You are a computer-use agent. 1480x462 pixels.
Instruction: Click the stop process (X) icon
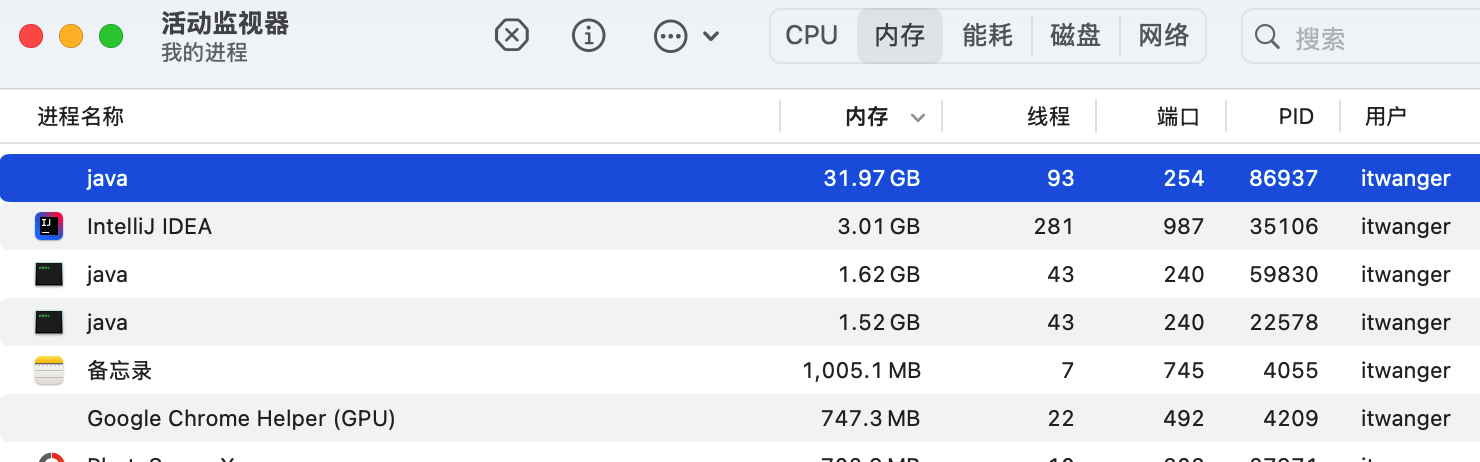(x=511, y=36)
